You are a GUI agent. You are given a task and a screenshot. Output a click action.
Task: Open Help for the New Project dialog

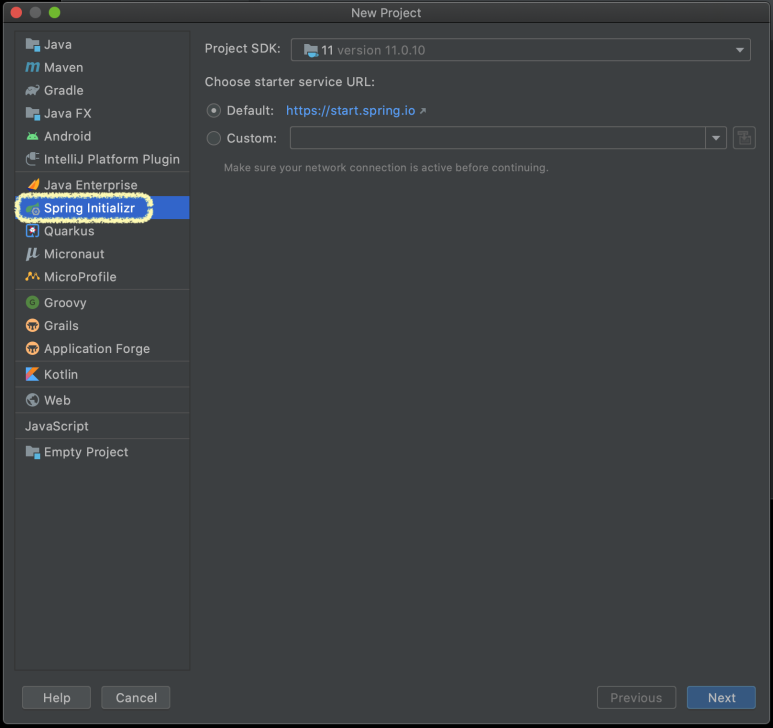pyautogui.click(x=56, y=697)
